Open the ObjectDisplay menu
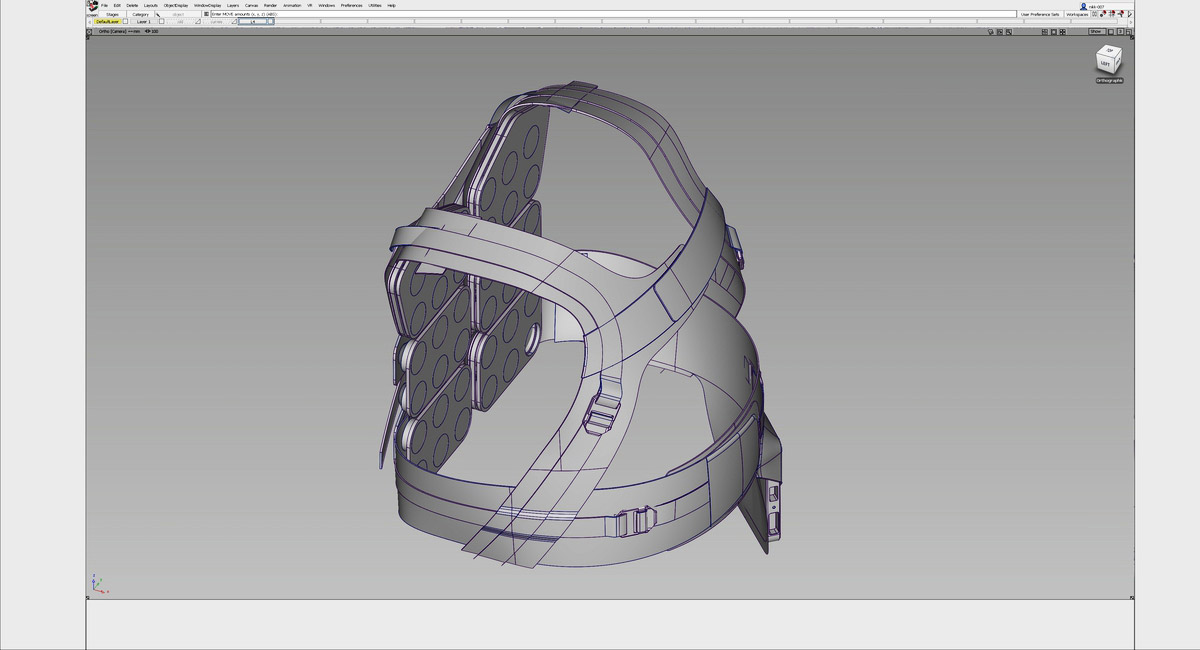This screenshot has height=650, width=1200. coord(175,5)
